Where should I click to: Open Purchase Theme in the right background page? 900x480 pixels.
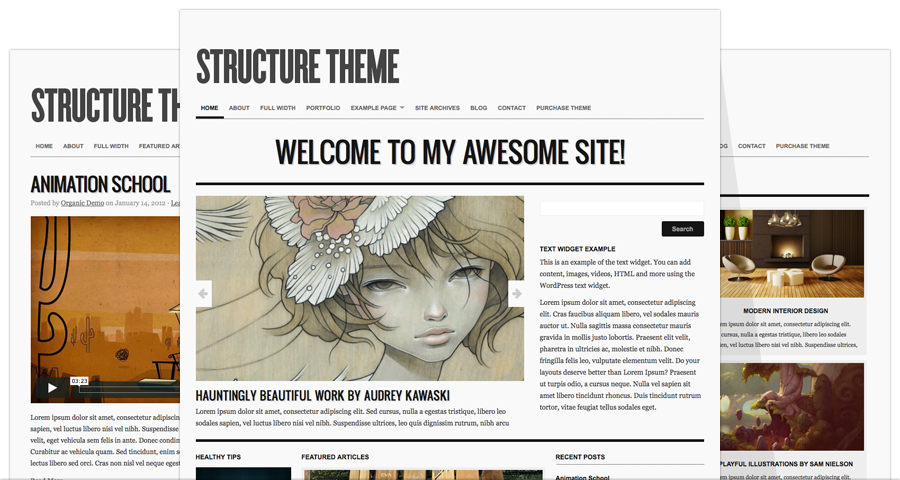tap(802, 146)
